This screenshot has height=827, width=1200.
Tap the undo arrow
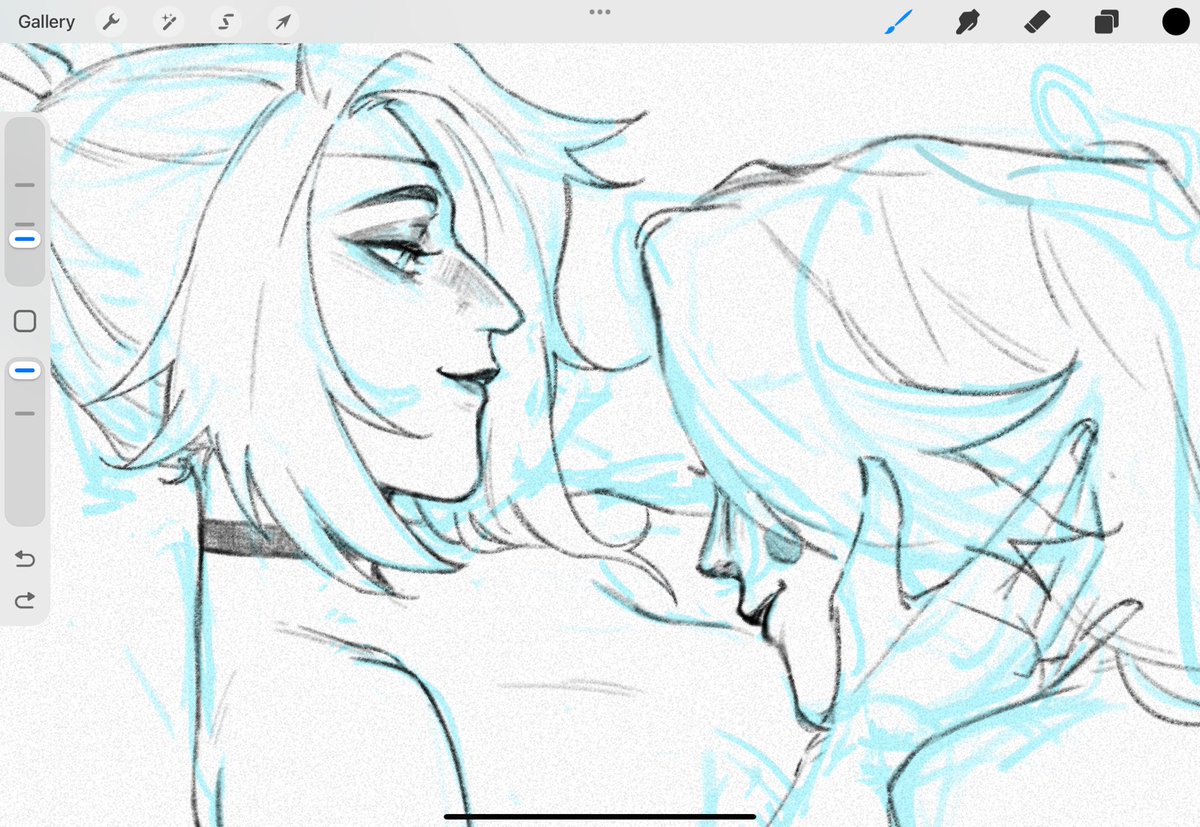24,559
